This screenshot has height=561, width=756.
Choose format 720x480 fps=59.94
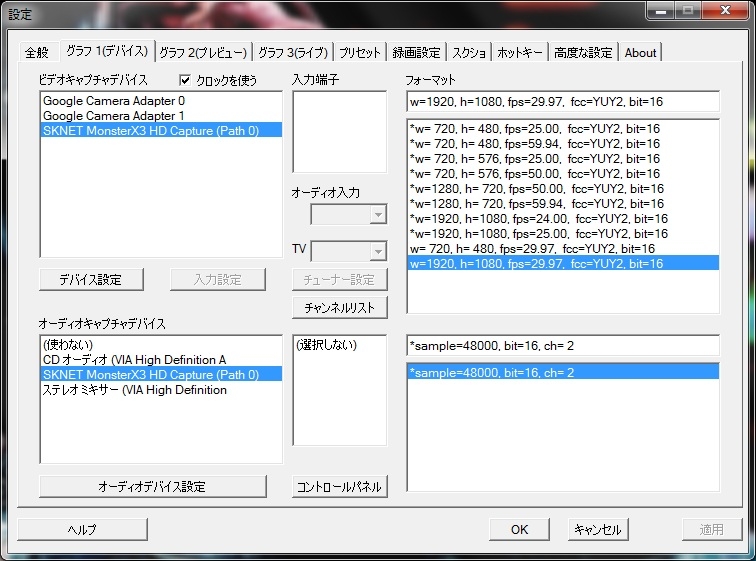coord(563,144)
